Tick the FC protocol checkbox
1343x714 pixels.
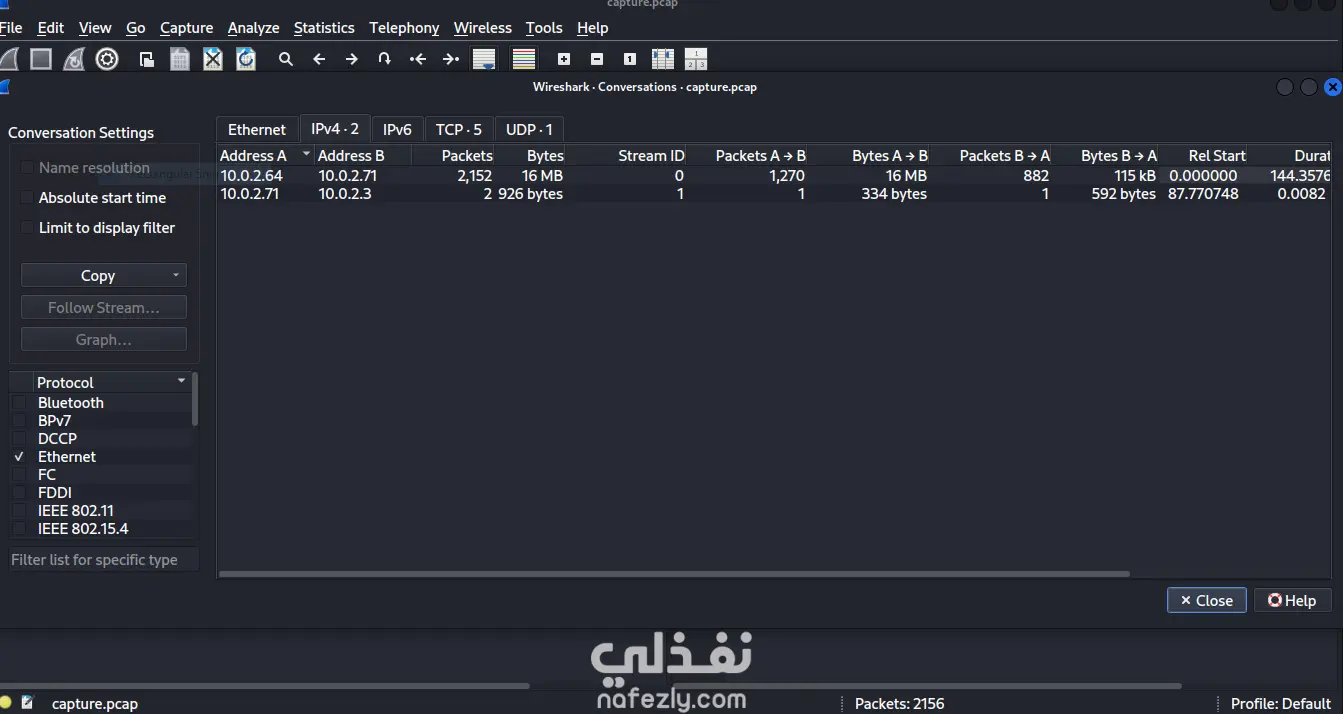[19, 475]
